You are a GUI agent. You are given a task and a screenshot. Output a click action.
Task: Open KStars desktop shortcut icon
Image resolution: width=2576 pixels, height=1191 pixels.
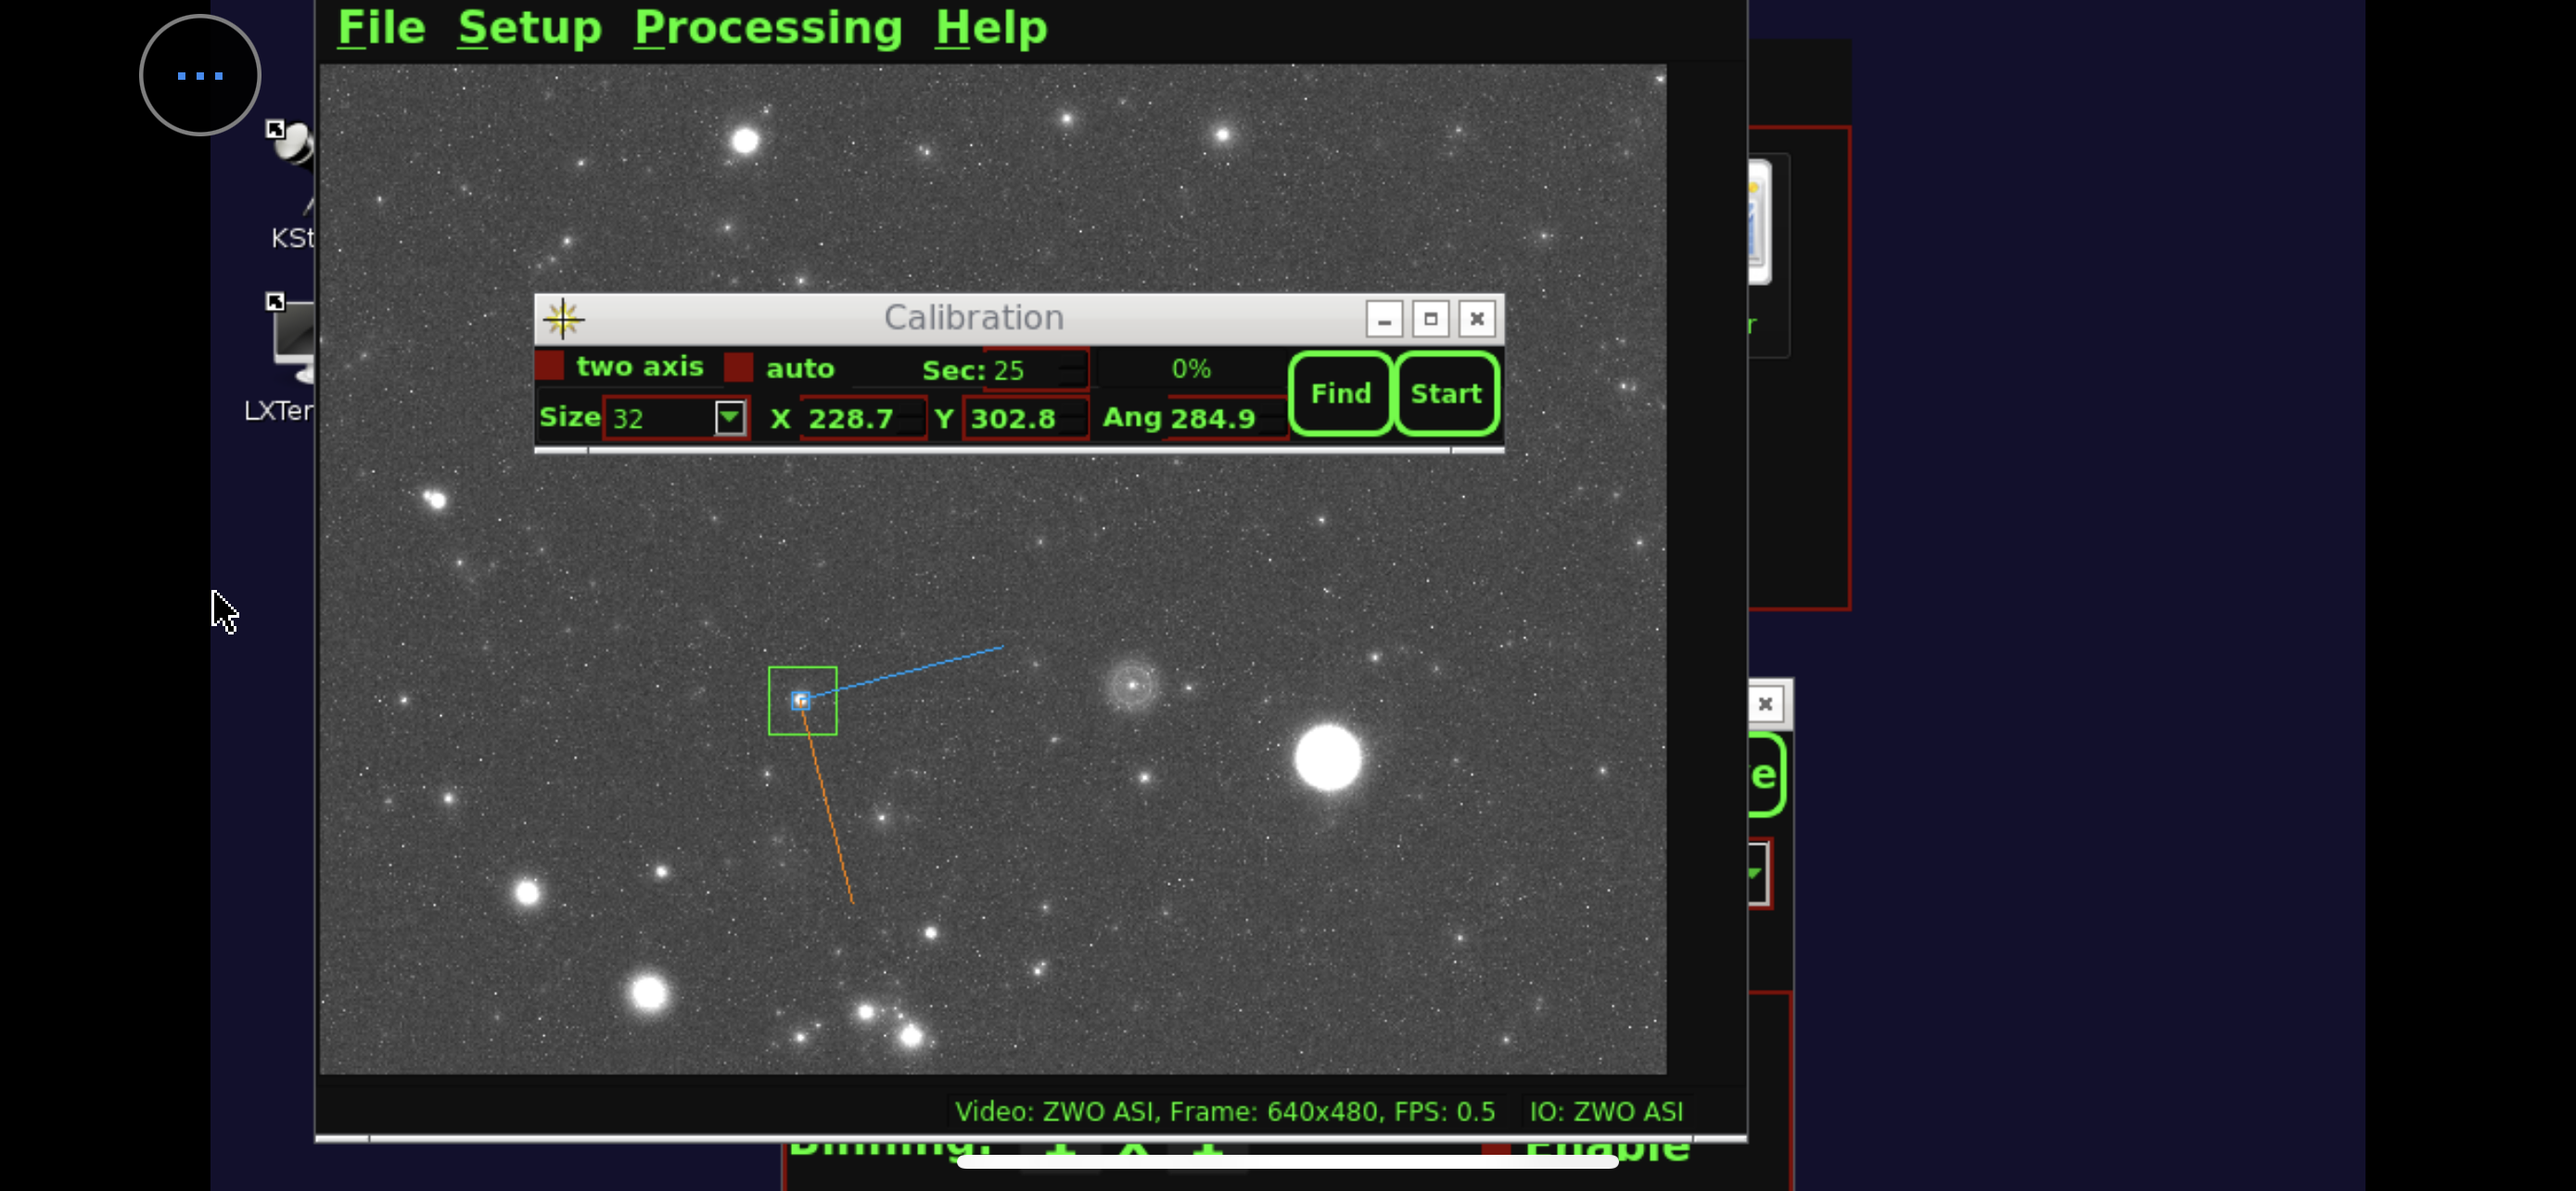(x=294, y=152)
